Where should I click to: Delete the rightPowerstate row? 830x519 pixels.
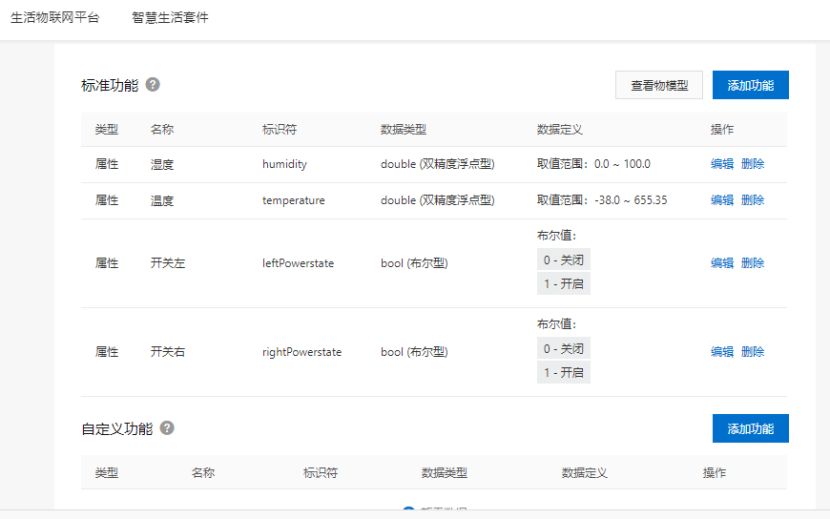(753, 352)
